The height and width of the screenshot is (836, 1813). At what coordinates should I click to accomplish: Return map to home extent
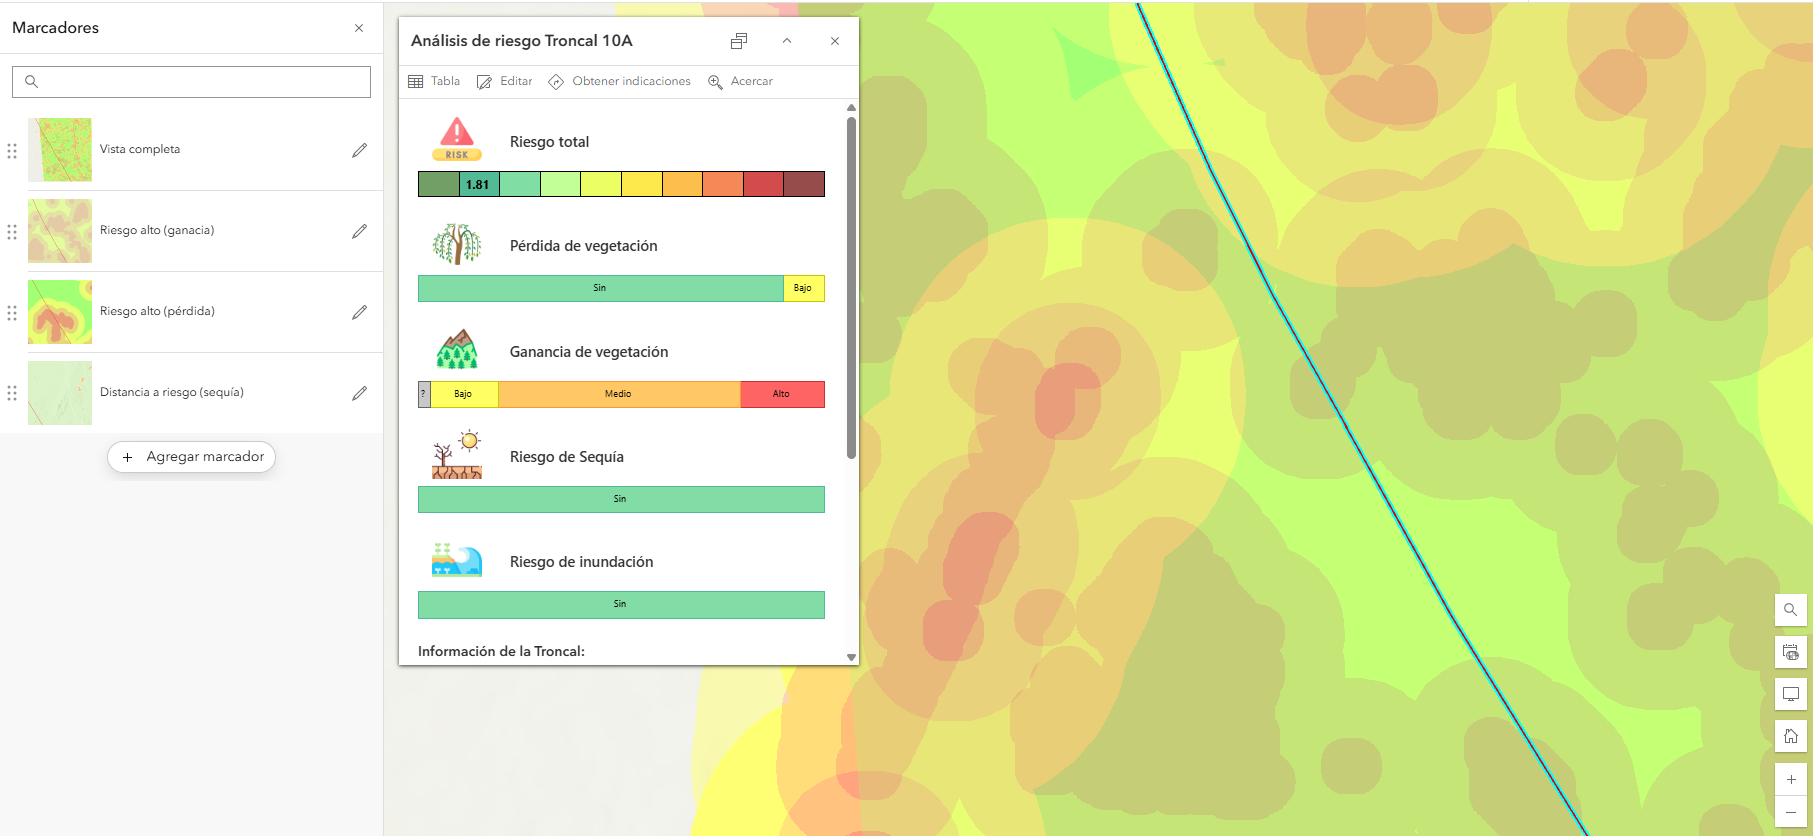pyautogui.click(x=1791, y=736)
